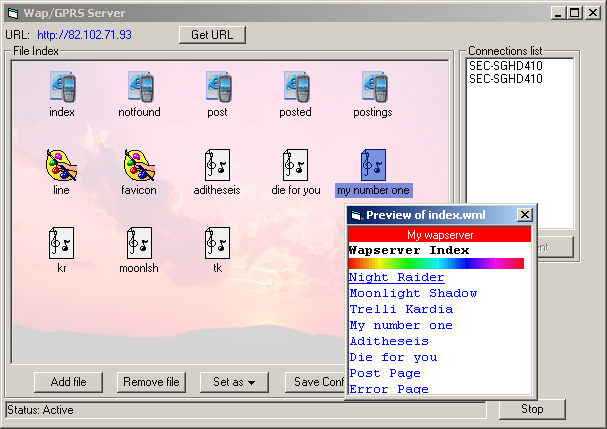The image size is (607, 429).
Task: Select the favicon image icon
Action: click(x=140, y=164)
